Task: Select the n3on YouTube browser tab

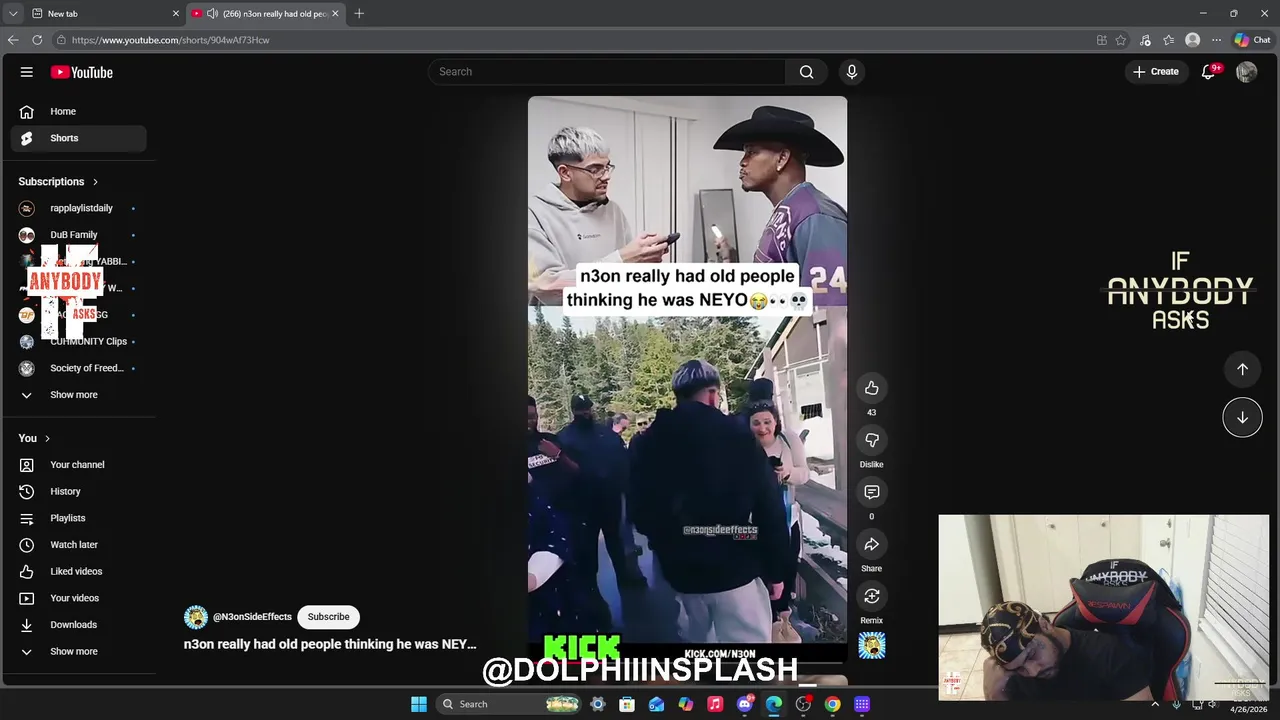Action: (266, 13)
